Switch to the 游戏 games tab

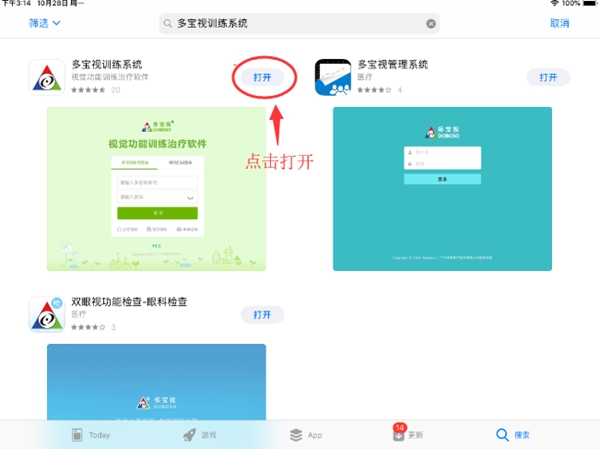(200, 435)
